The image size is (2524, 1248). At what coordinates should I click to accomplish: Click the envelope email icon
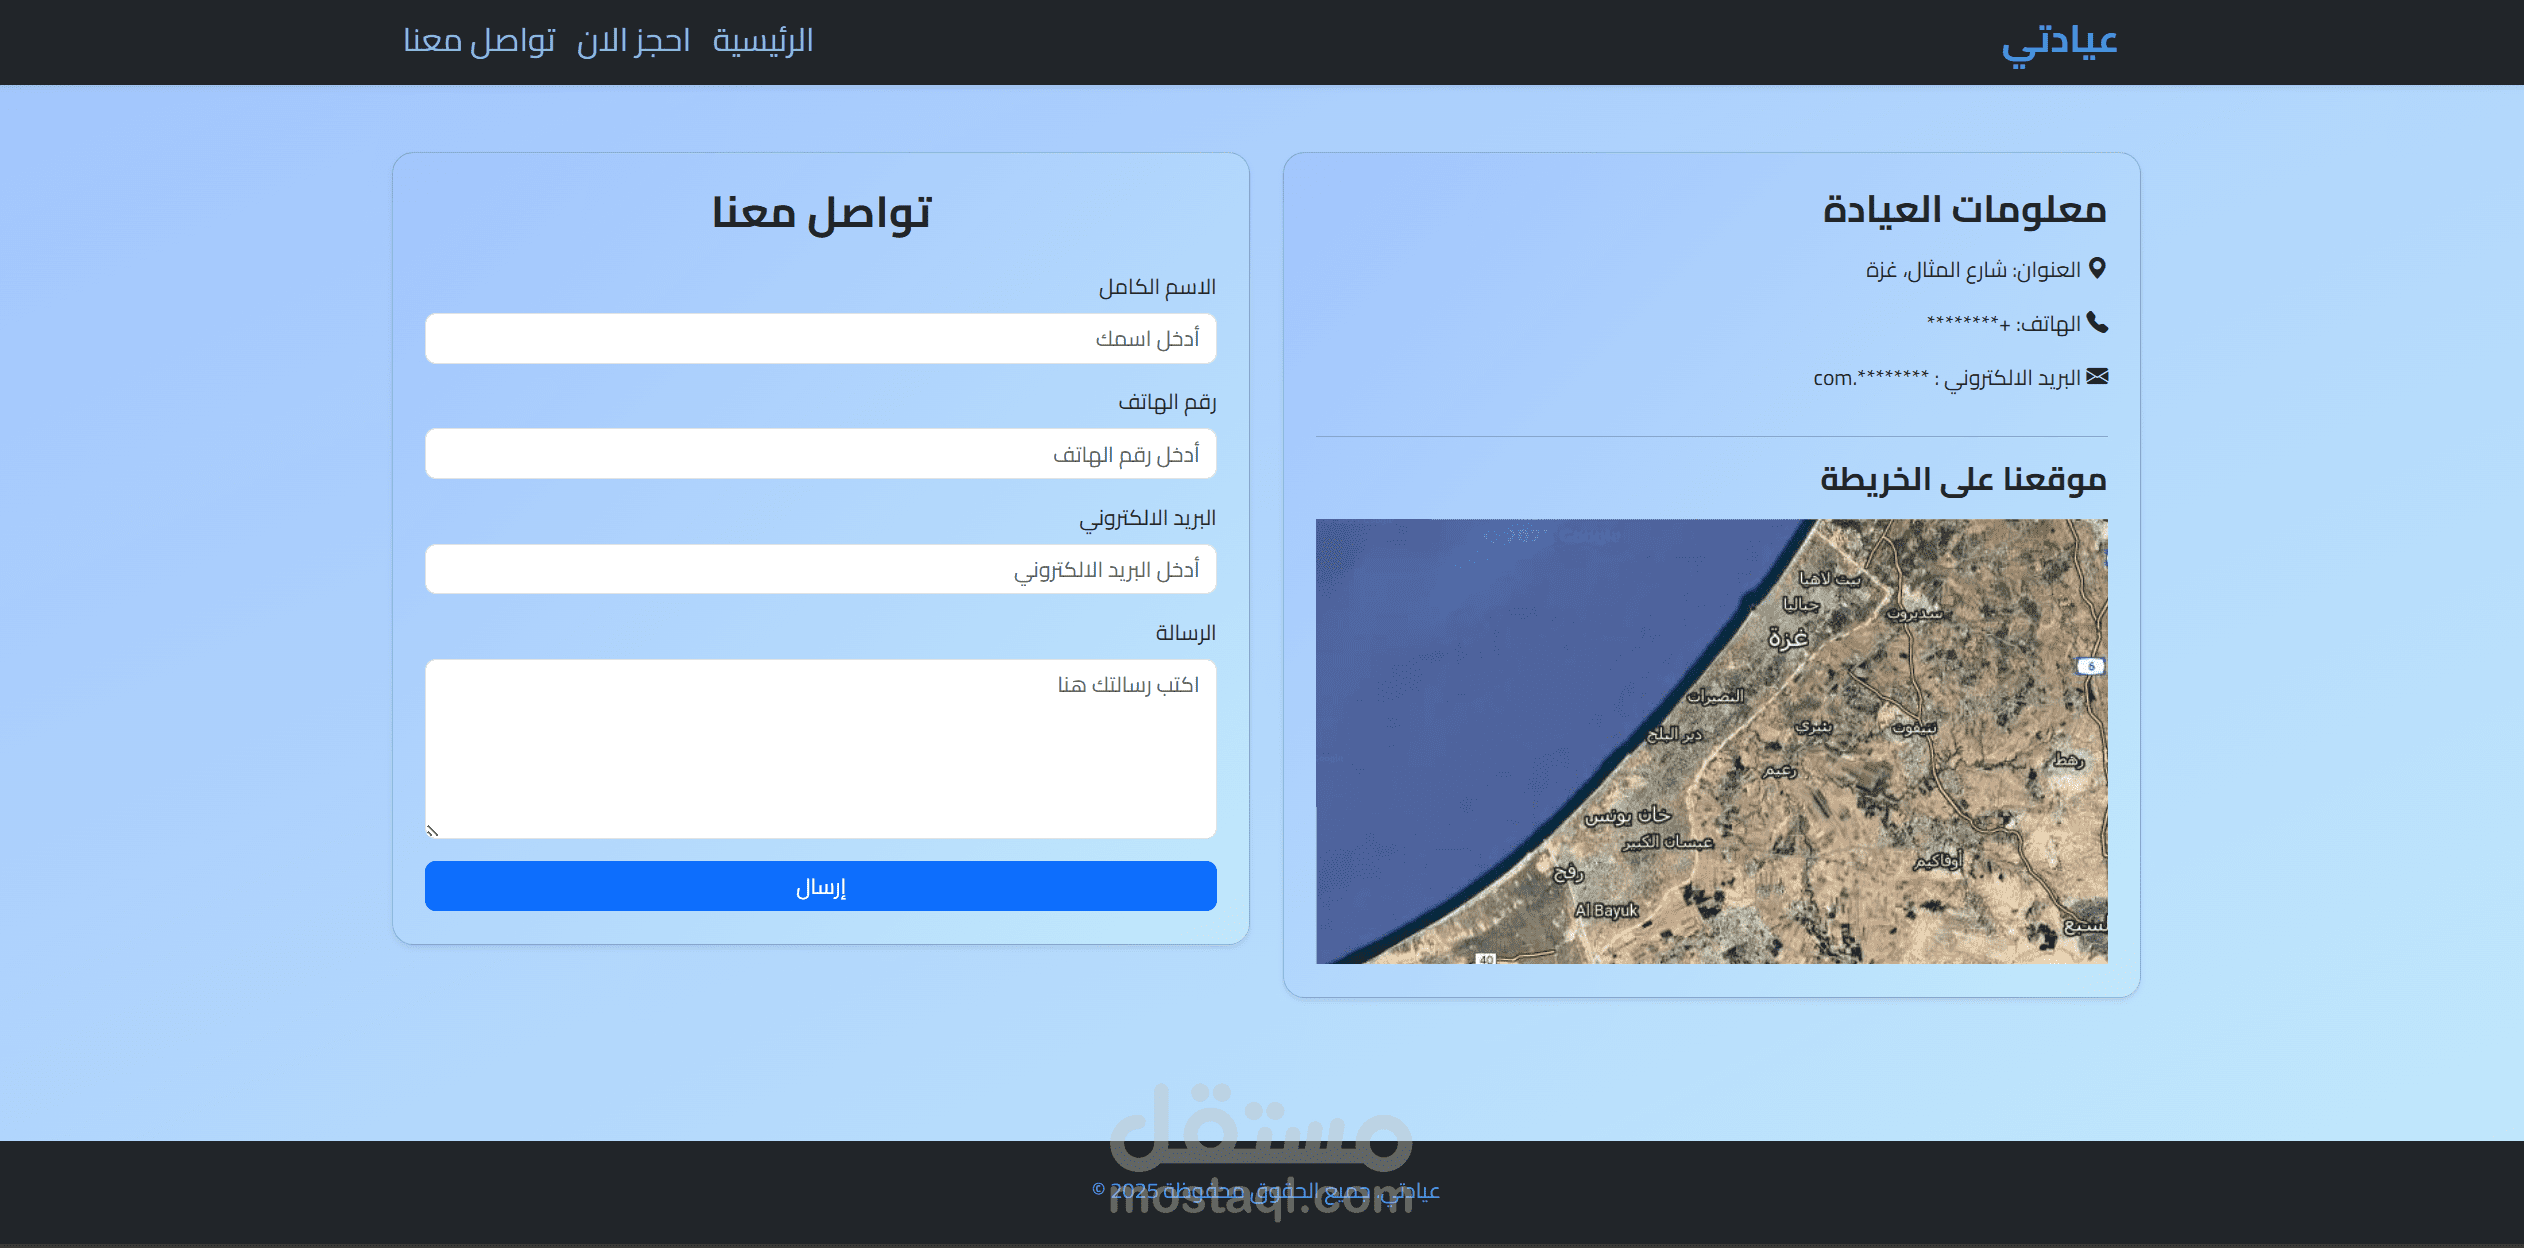[x=2097, y=376]
